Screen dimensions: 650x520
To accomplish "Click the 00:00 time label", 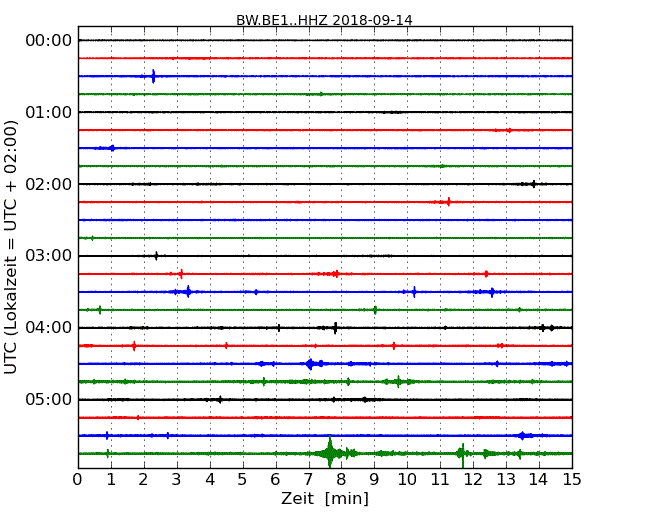I will tap(49, 41).
